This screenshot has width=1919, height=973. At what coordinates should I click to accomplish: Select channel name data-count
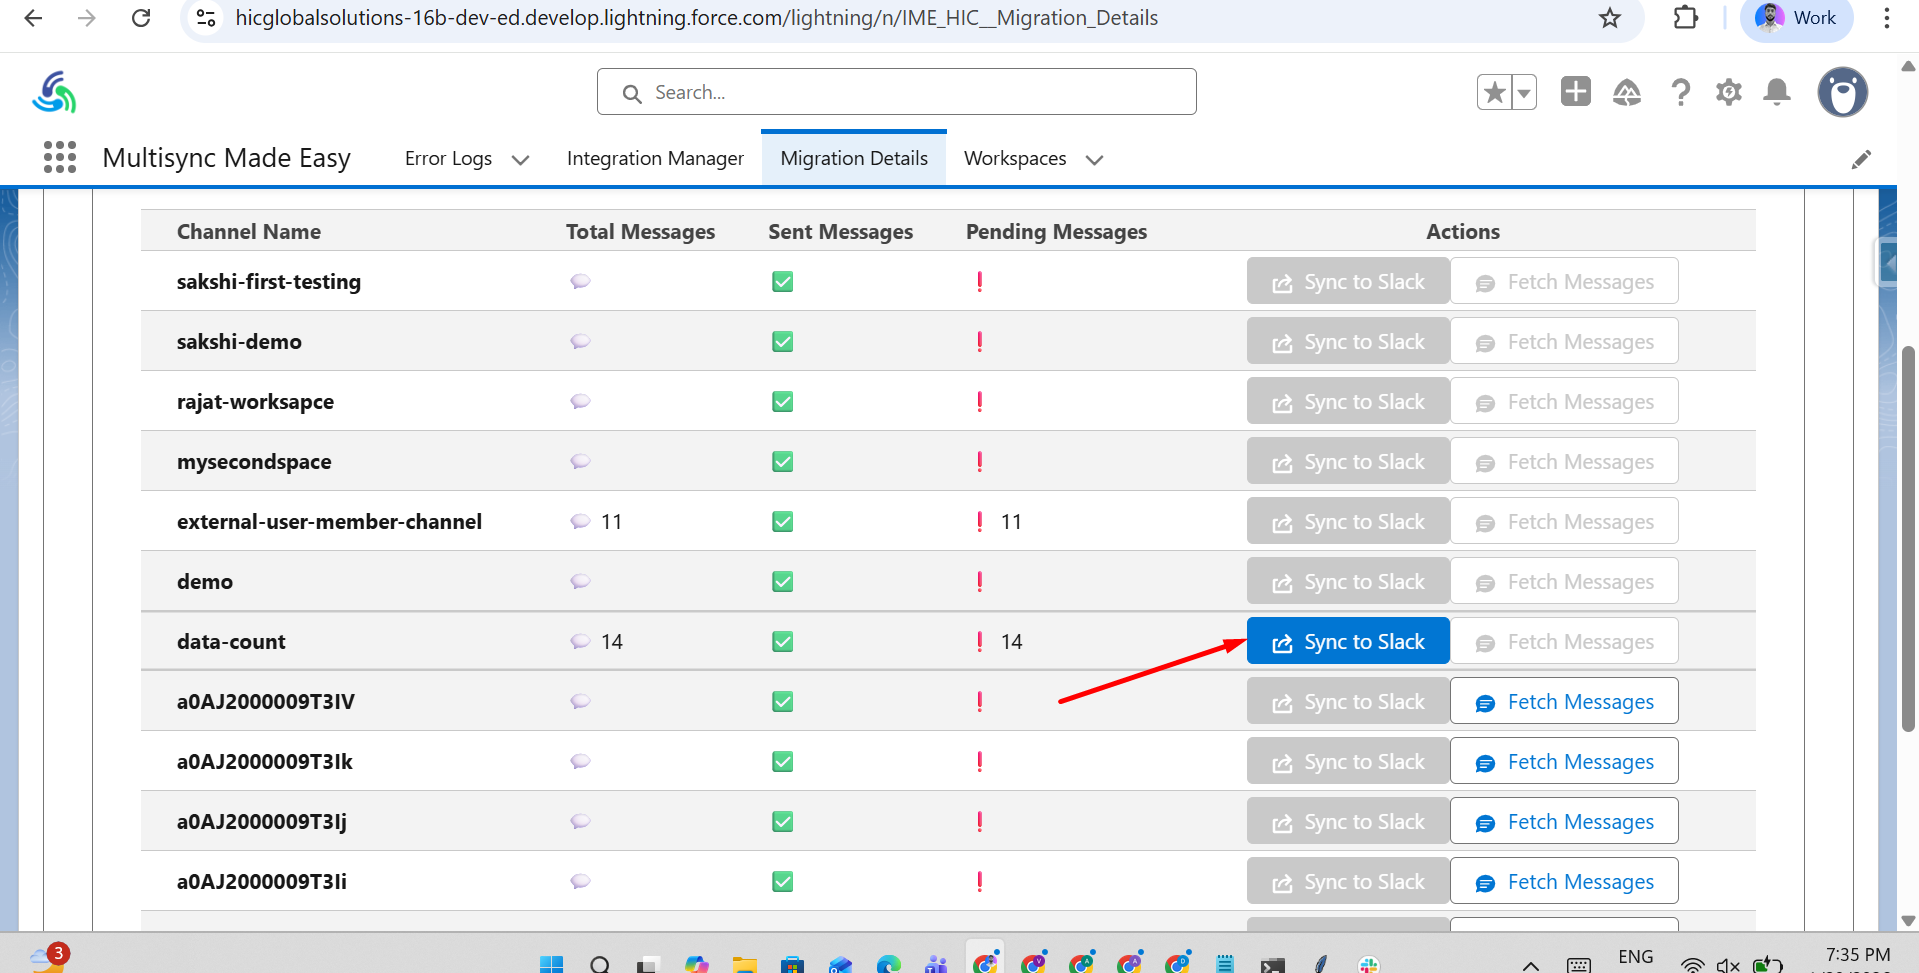(x=231, y=641)
